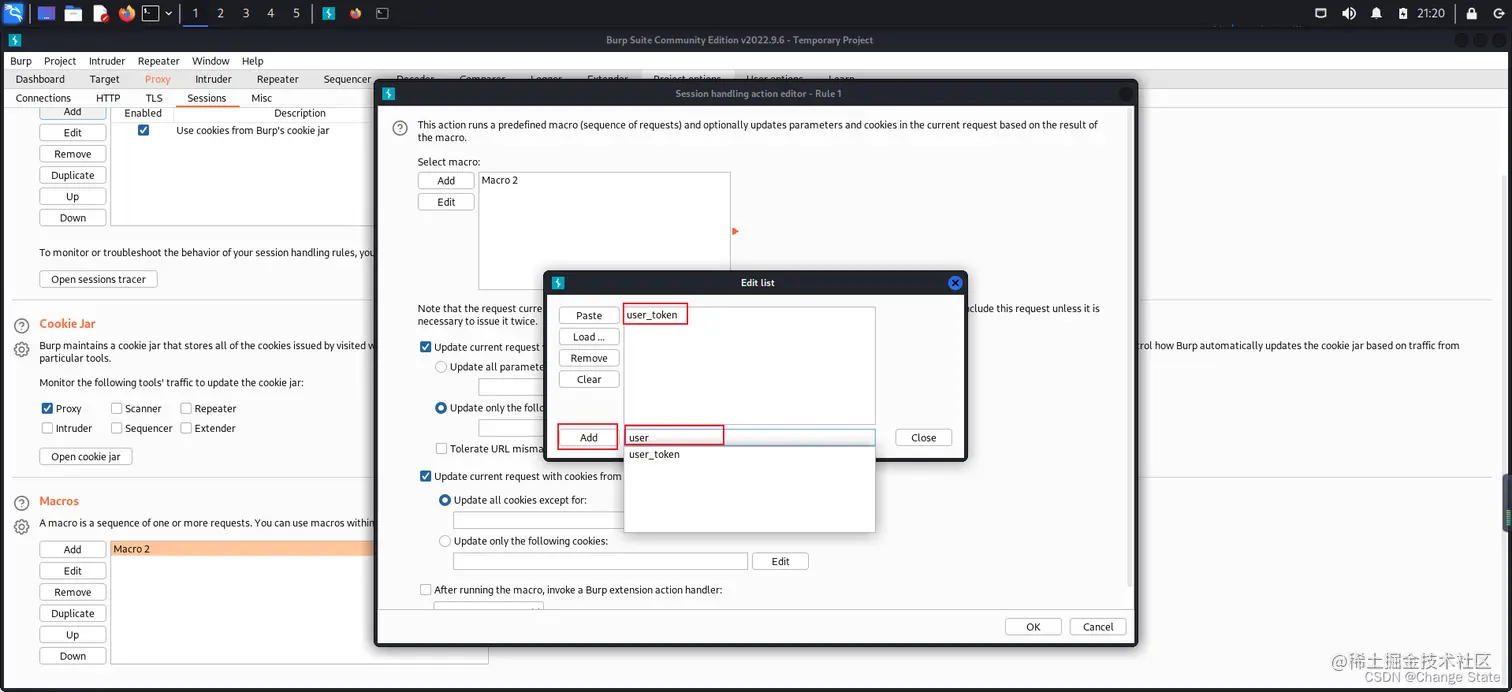
Task: Click Open sessions tracer button
Action: point(98,279)
